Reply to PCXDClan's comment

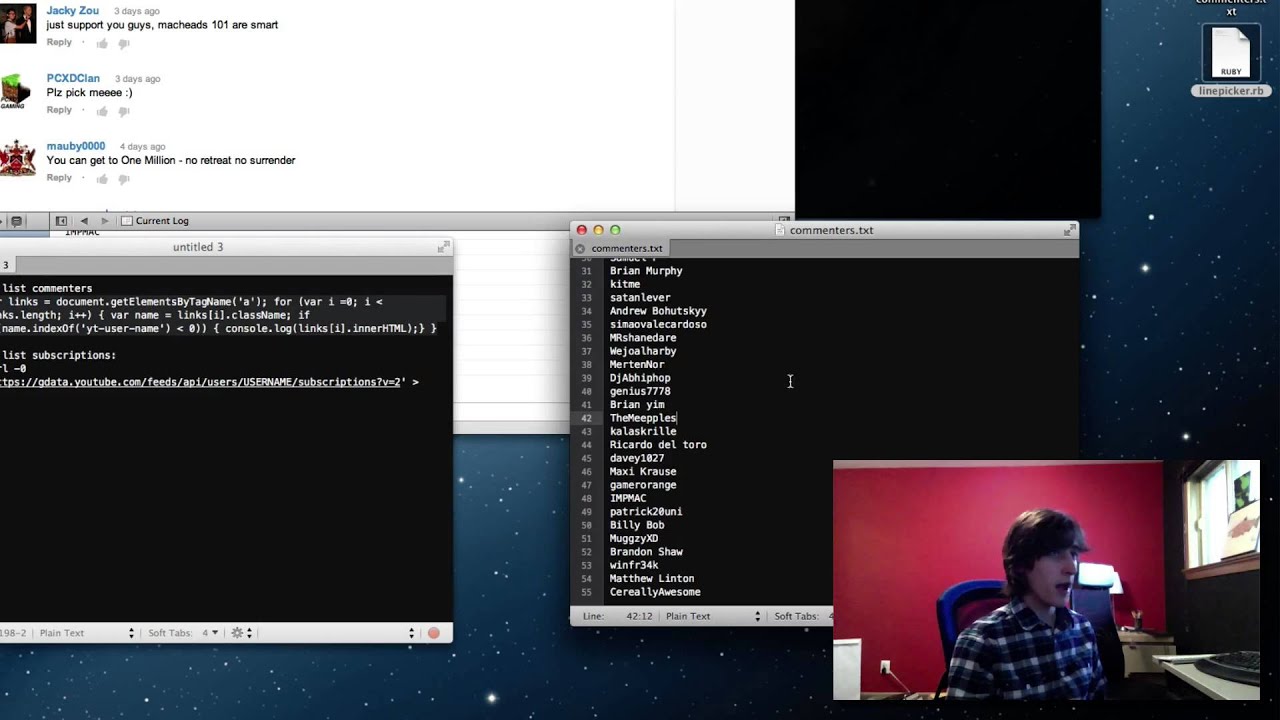pos(59,110)
